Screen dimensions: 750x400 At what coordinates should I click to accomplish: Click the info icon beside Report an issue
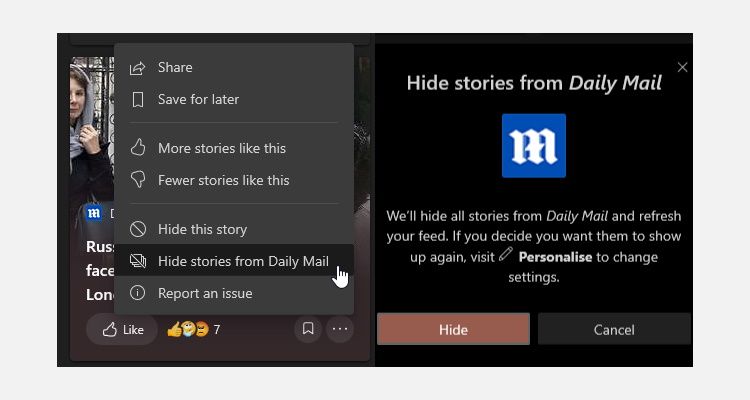138,293
